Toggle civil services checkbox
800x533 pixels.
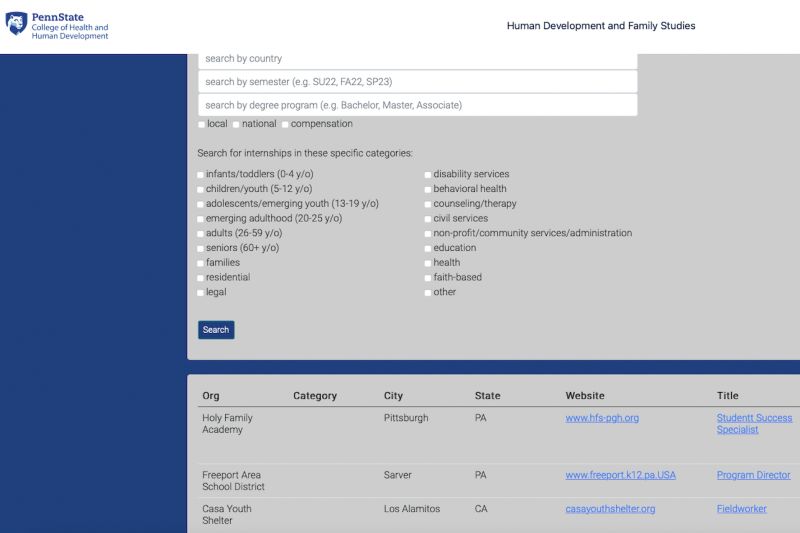[x=428, y=219]
